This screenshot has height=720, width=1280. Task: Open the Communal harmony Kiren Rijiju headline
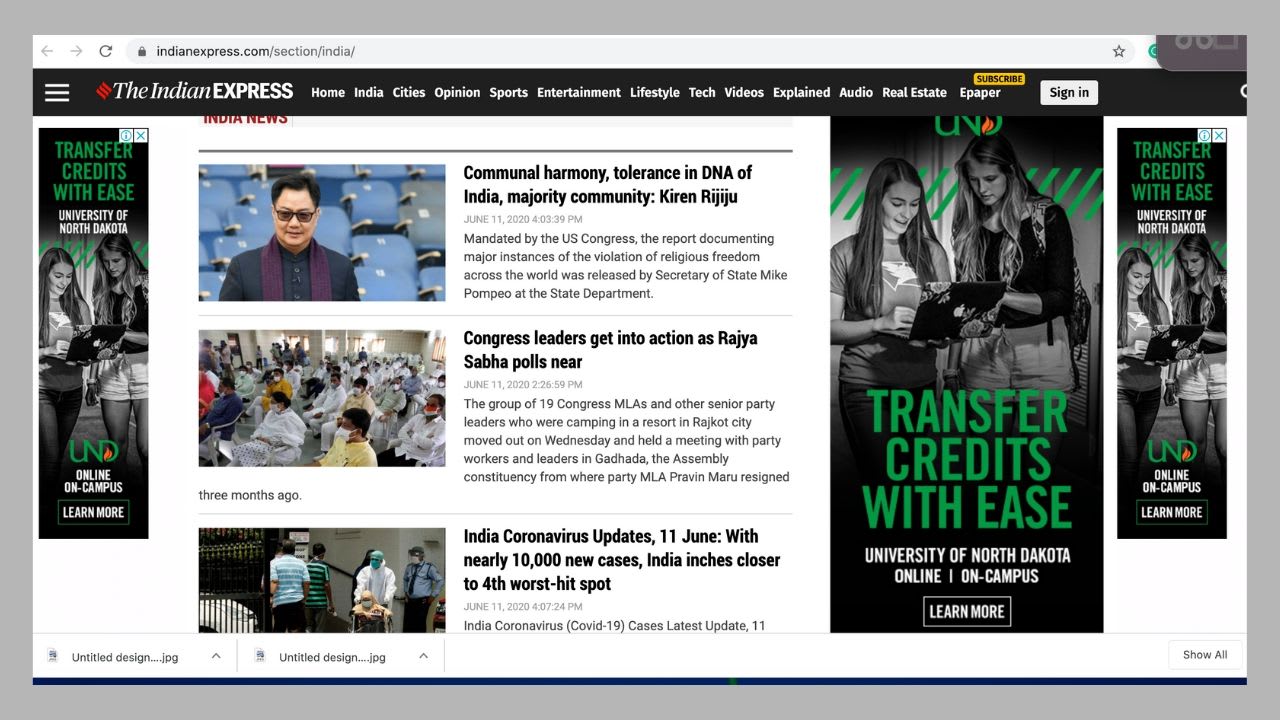tap(607, 184)
